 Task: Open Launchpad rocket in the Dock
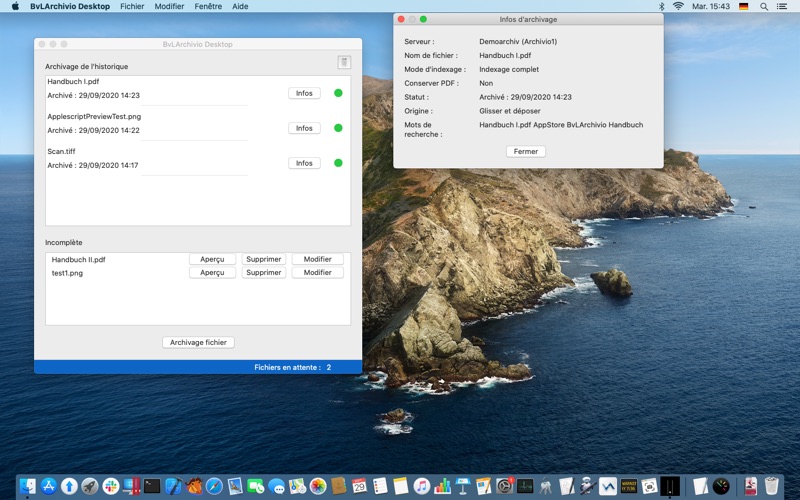click(x=90, y=486)
